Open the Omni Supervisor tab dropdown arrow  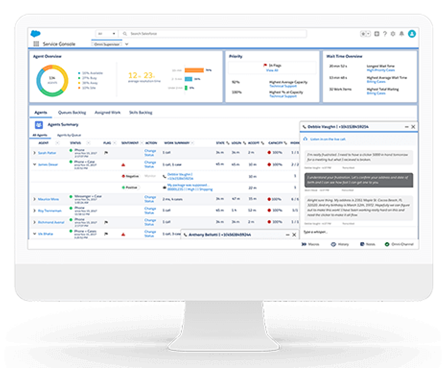pyautogui.click(x=127, y=44)
